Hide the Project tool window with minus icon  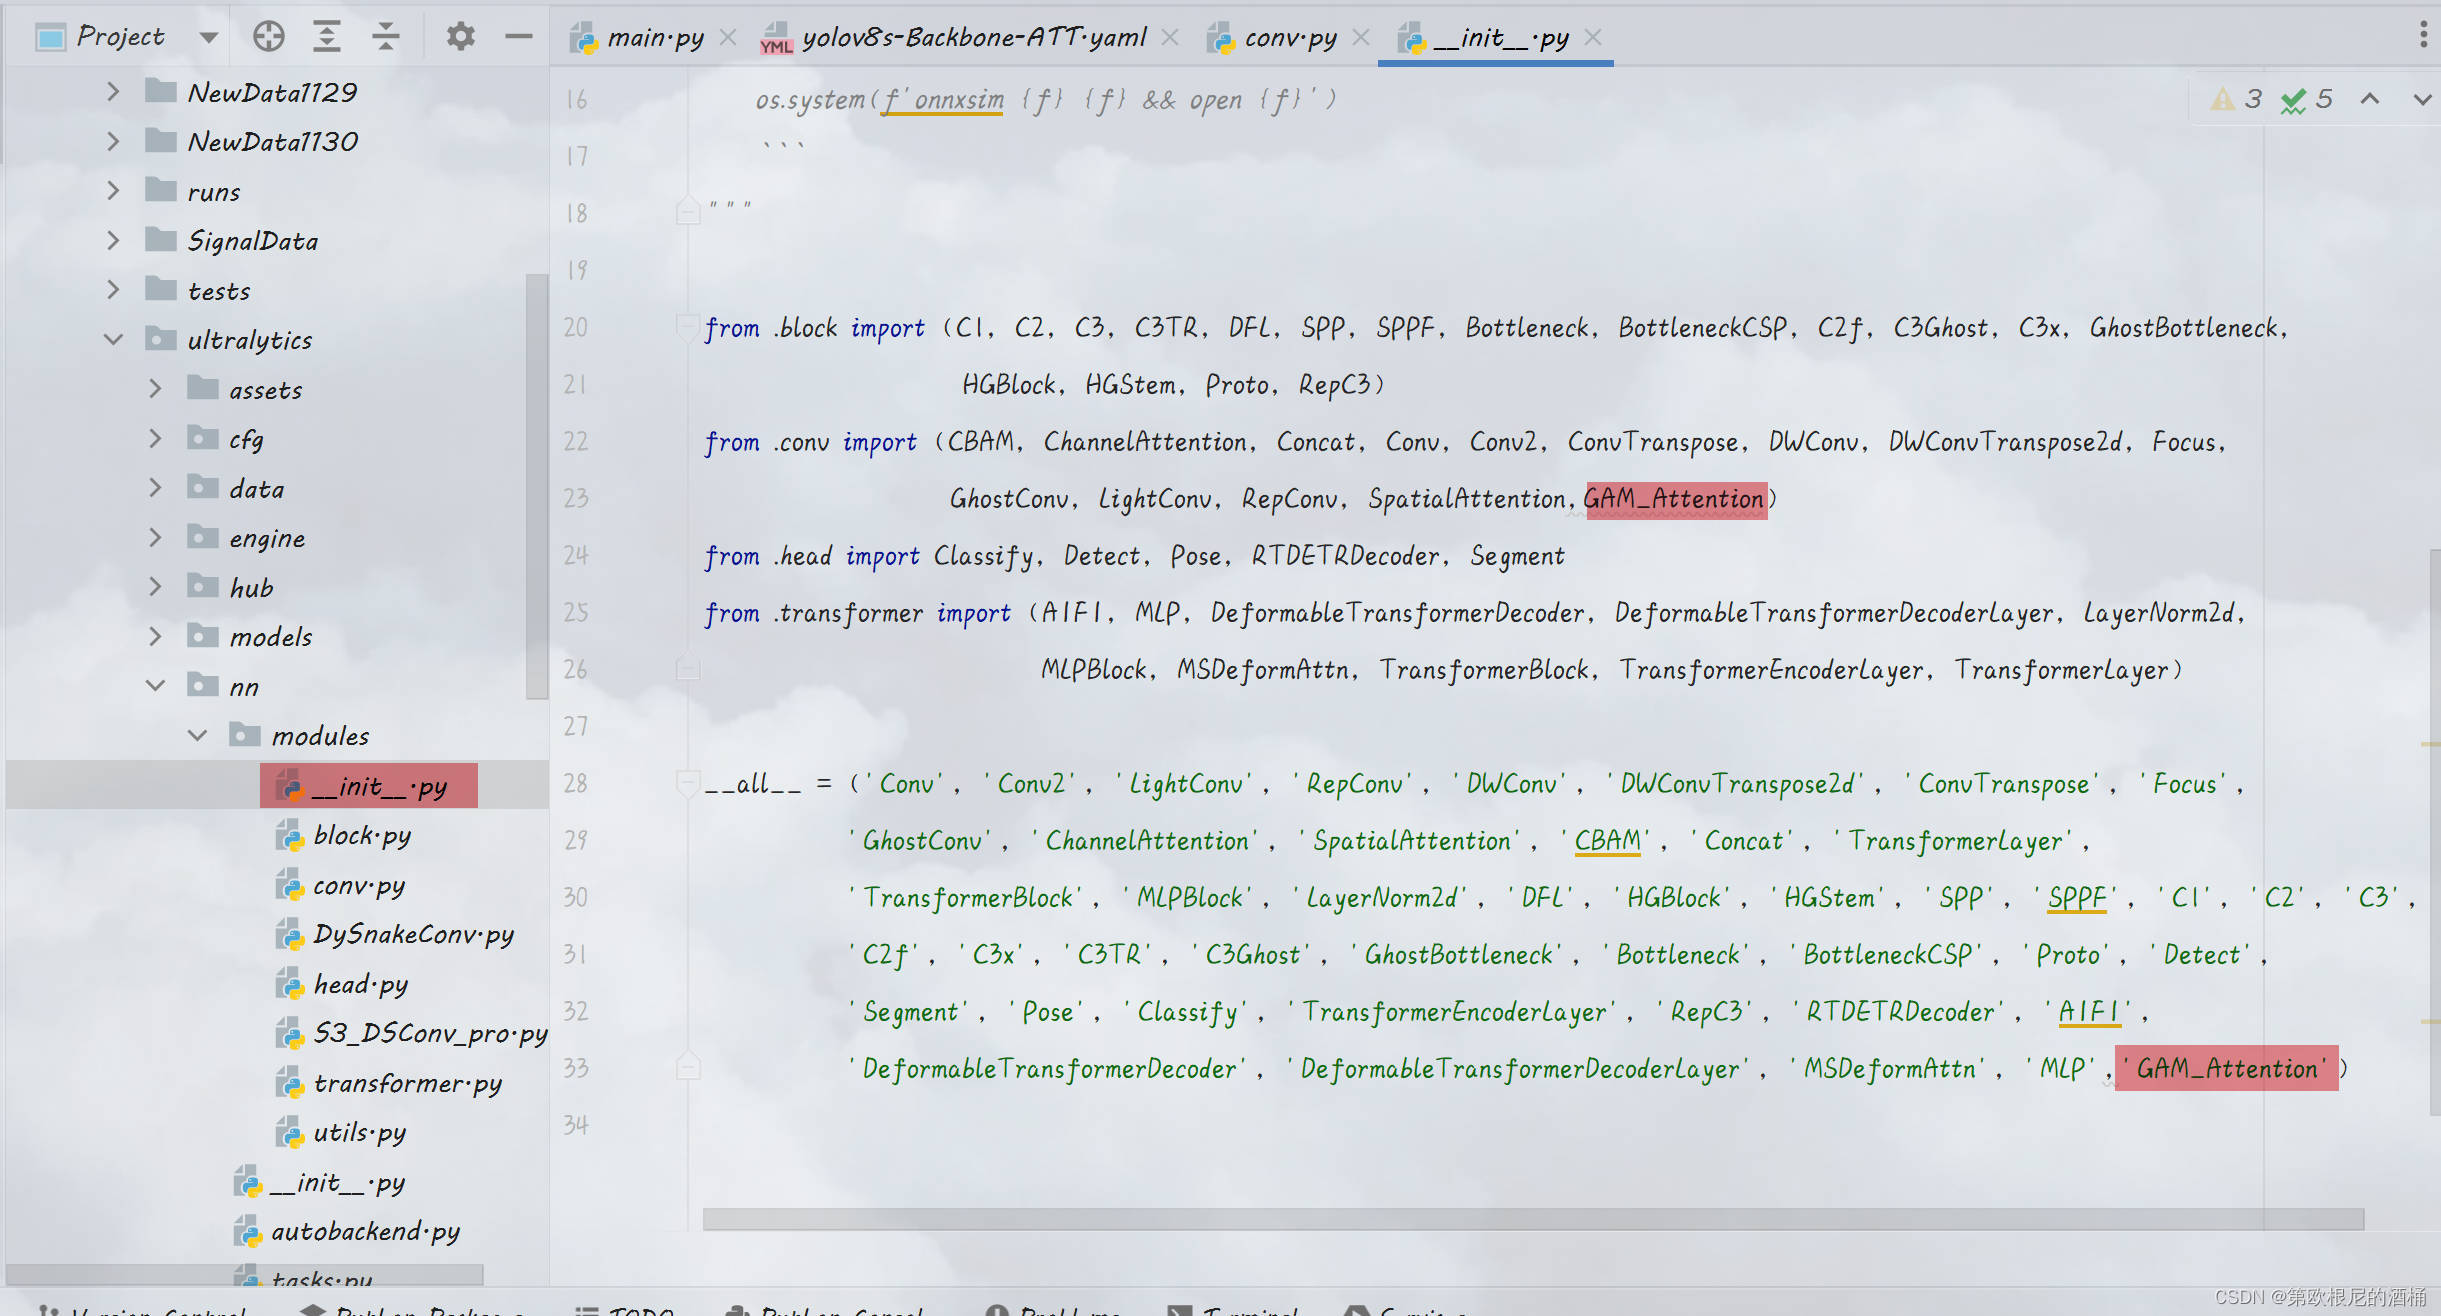(518, 37)
